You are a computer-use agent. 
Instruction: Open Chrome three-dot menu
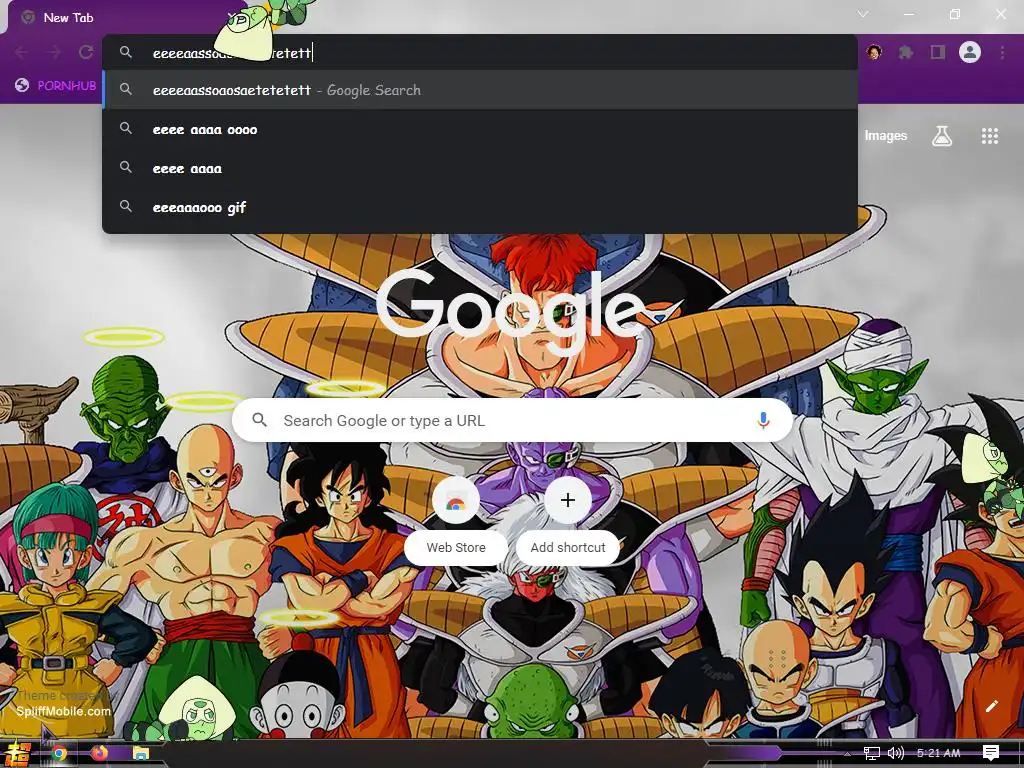[x=1002, y=52]
